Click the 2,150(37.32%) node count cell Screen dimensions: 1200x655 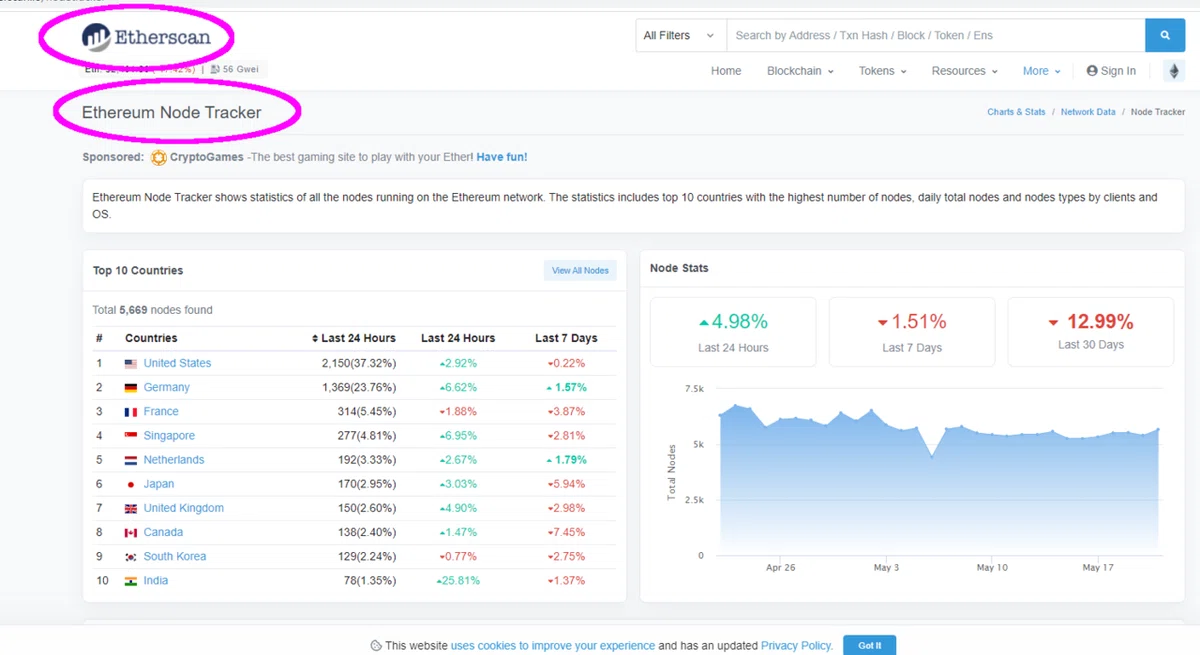359,363
